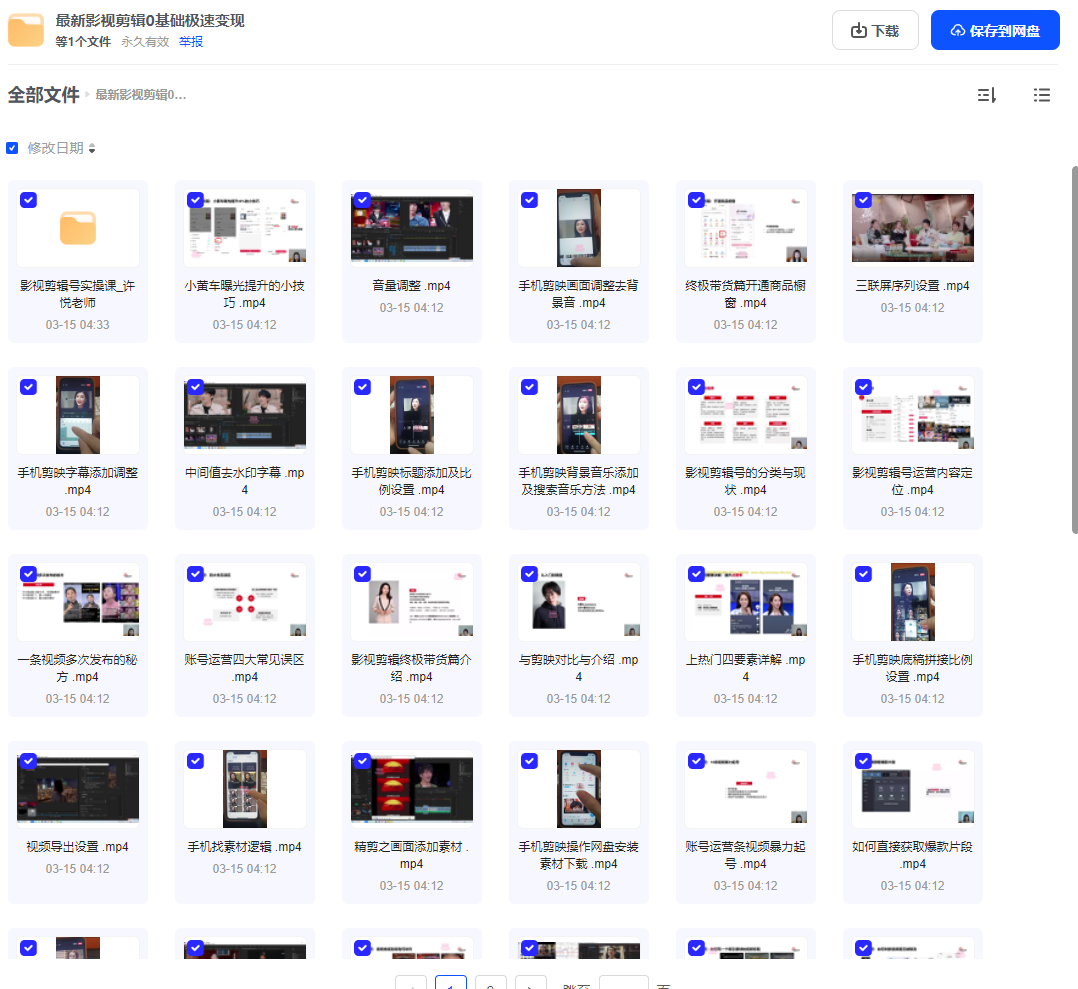Click the file name 影视剪辑终极带货篇介绍.mp4
1078x989 pixels.
coord(412,668)
